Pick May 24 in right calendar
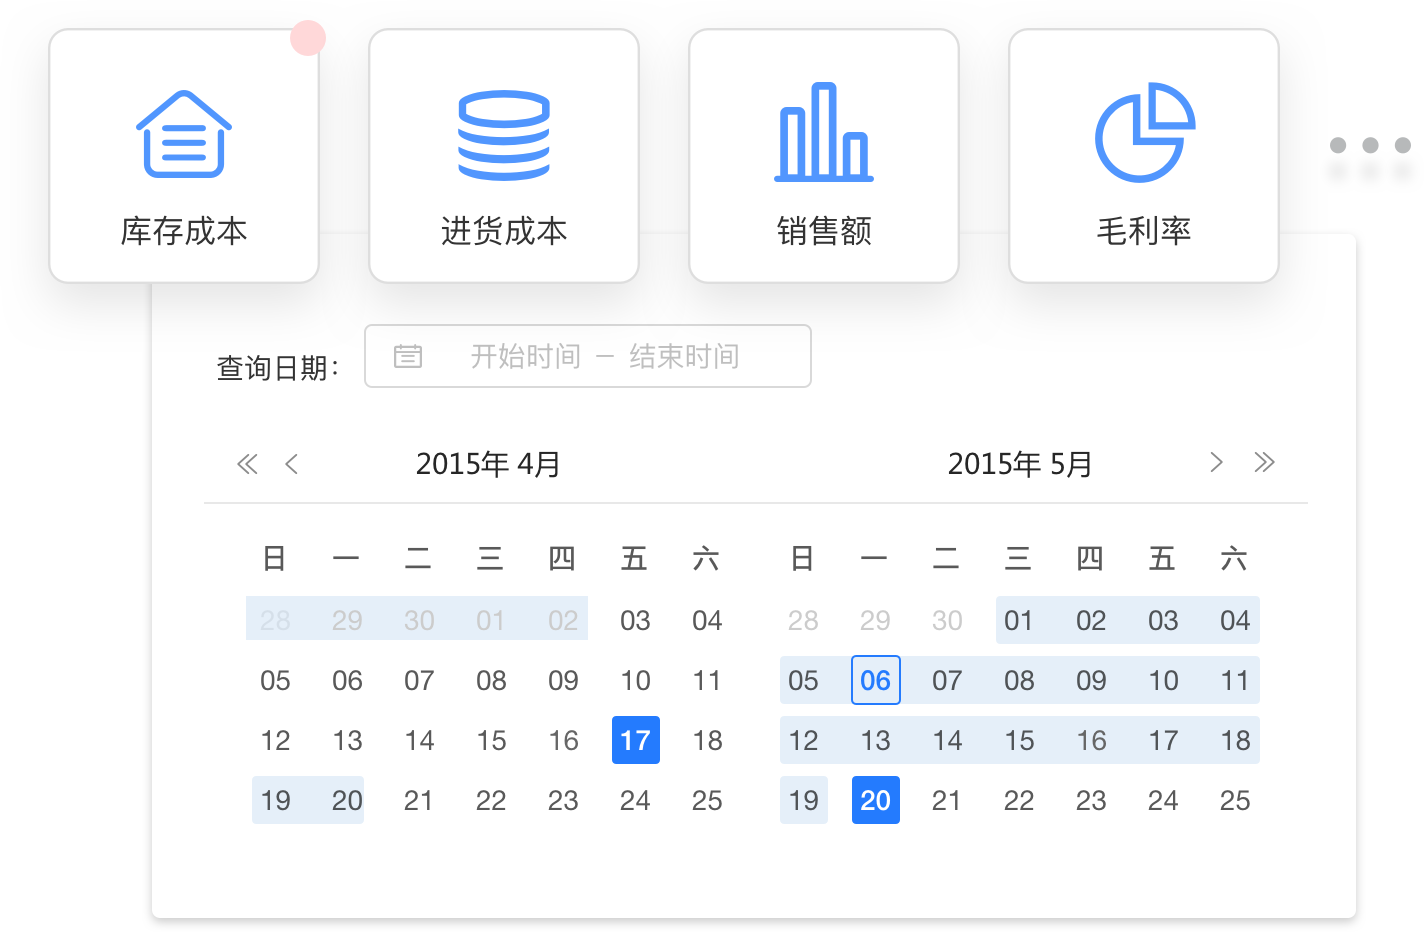Image resolution: width=1426 pixels, height=932 pixels. 1164,800
